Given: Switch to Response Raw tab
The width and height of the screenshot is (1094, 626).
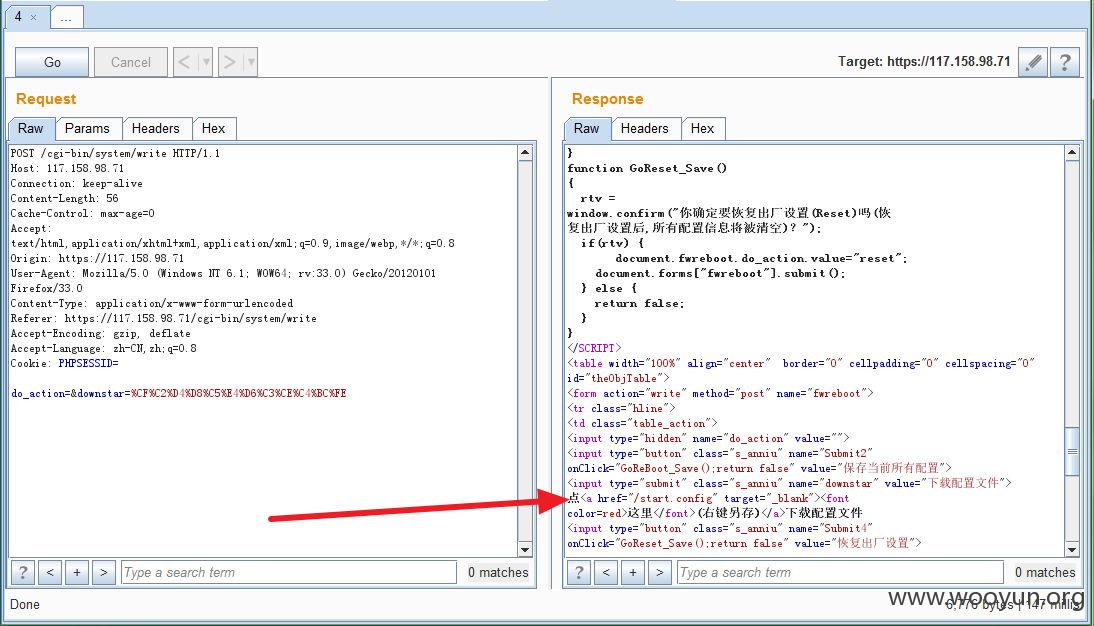Looking at the screenshot, I should coord(587,128).
